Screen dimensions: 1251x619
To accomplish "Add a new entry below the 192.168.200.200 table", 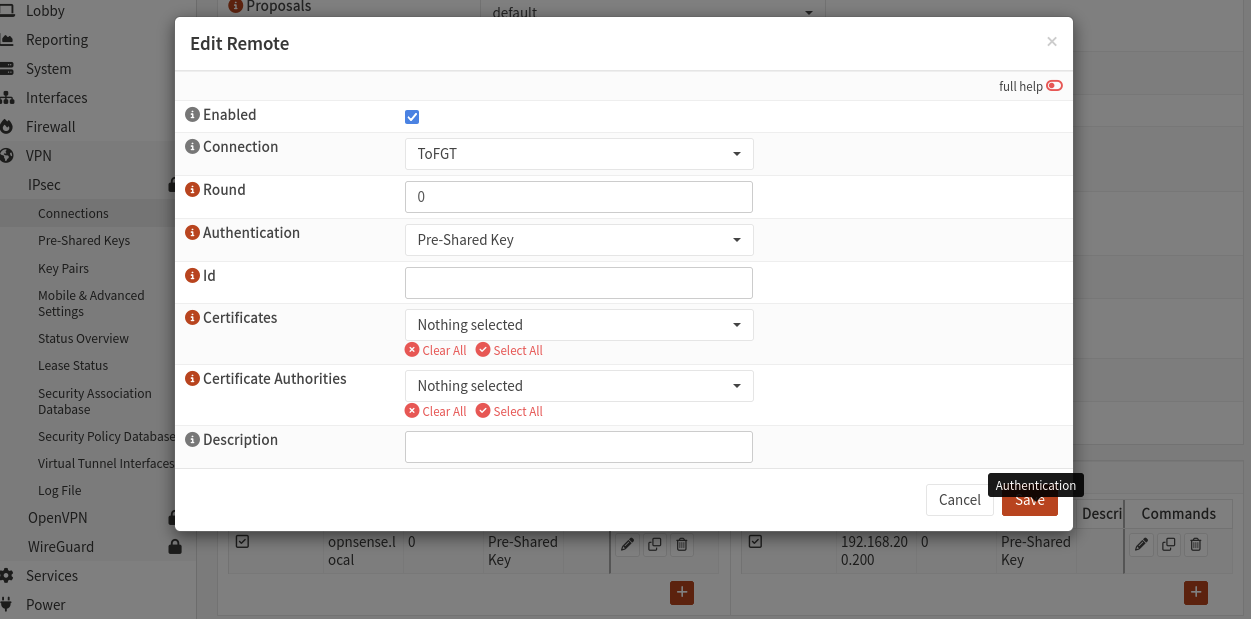I will coord(1195,592).
